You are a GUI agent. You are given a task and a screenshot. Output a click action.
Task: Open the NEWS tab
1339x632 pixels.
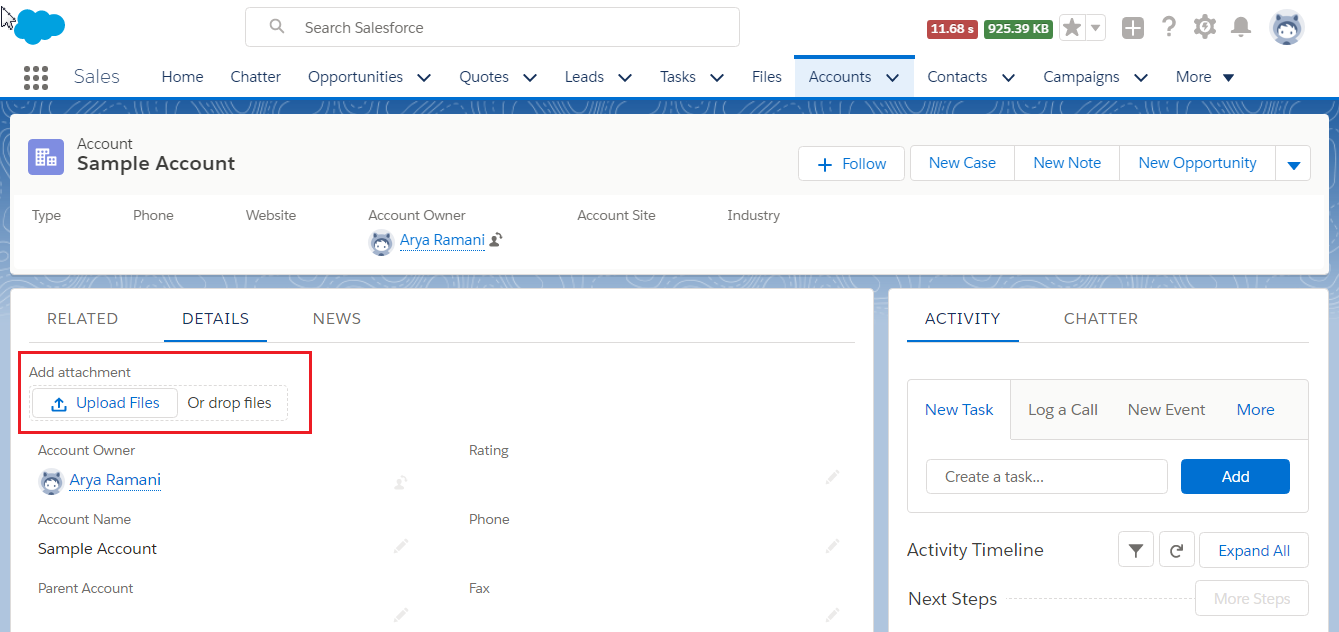[x=336, y=318]
